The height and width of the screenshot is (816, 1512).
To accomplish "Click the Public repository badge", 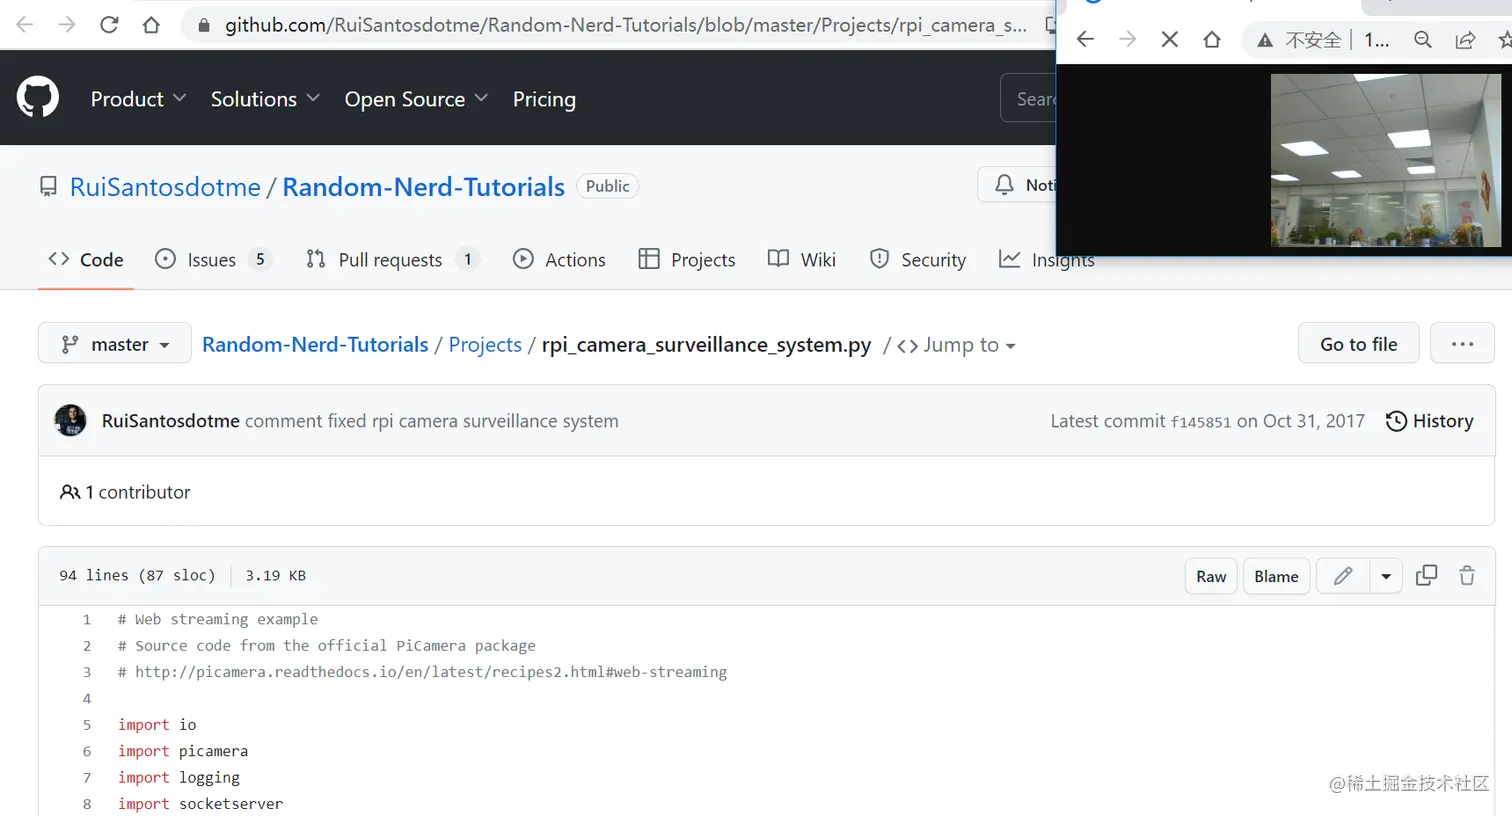I will 607,186.
